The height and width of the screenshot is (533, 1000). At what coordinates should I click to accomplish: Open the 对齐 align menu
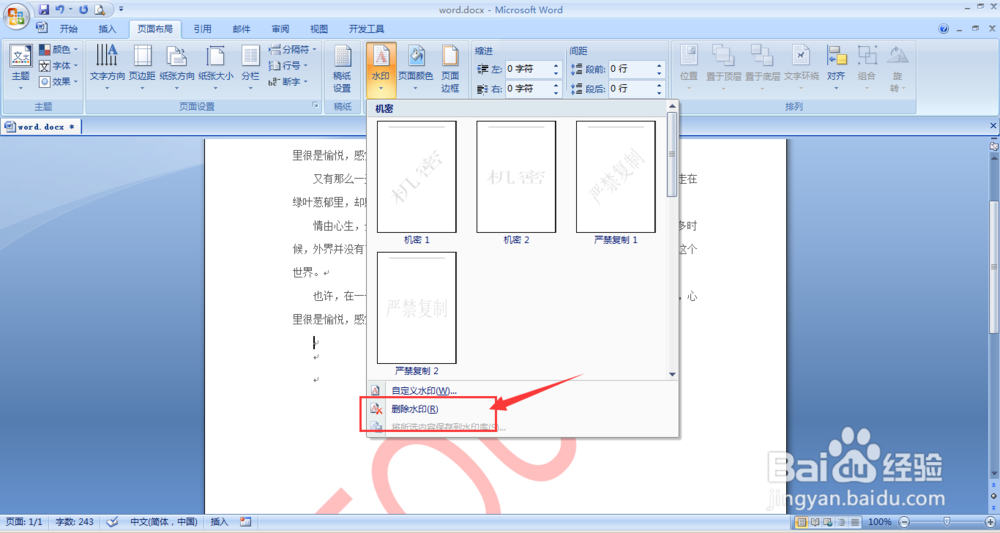coord(836,68)
